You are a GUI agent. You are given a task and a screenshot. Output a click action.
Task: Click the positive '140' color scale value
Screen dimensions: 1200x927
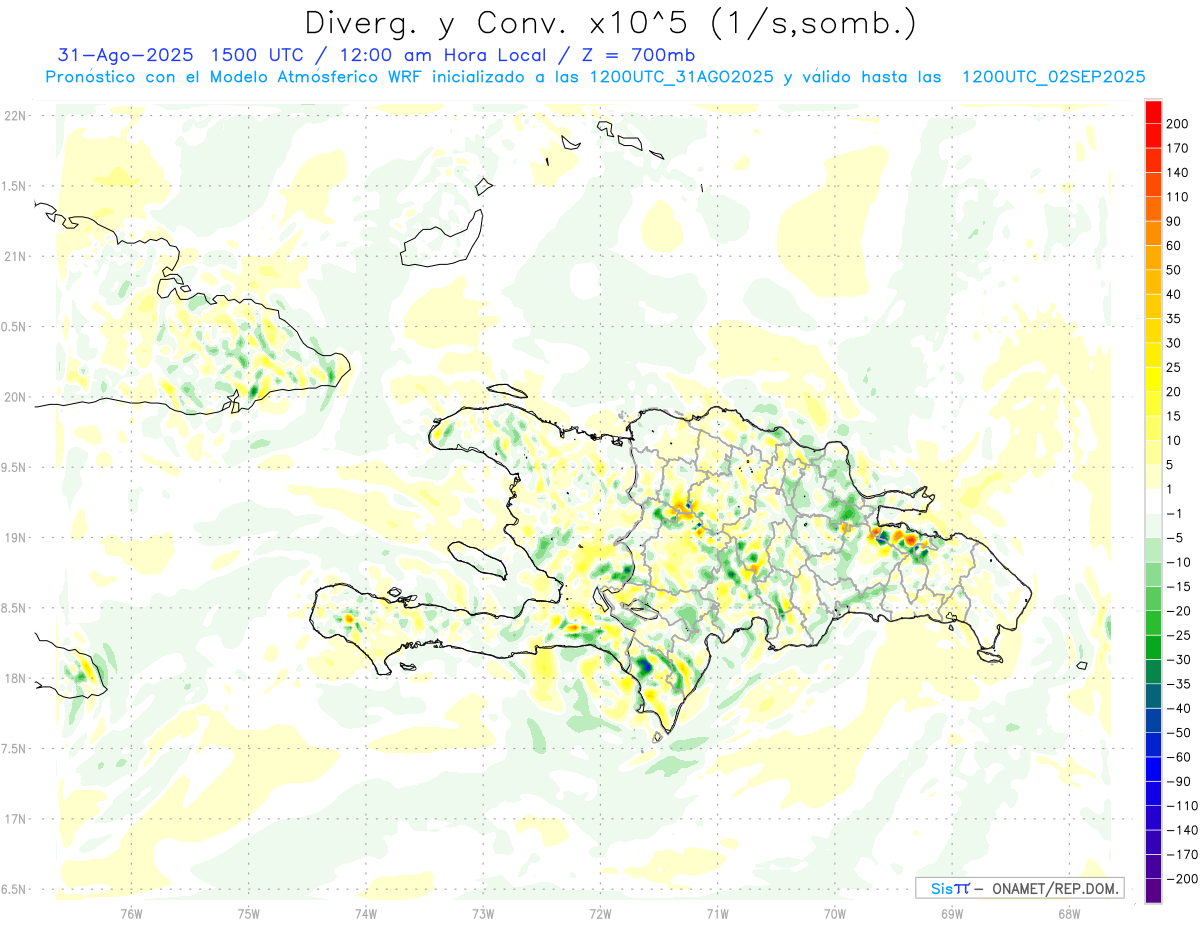click(1178, 172)
